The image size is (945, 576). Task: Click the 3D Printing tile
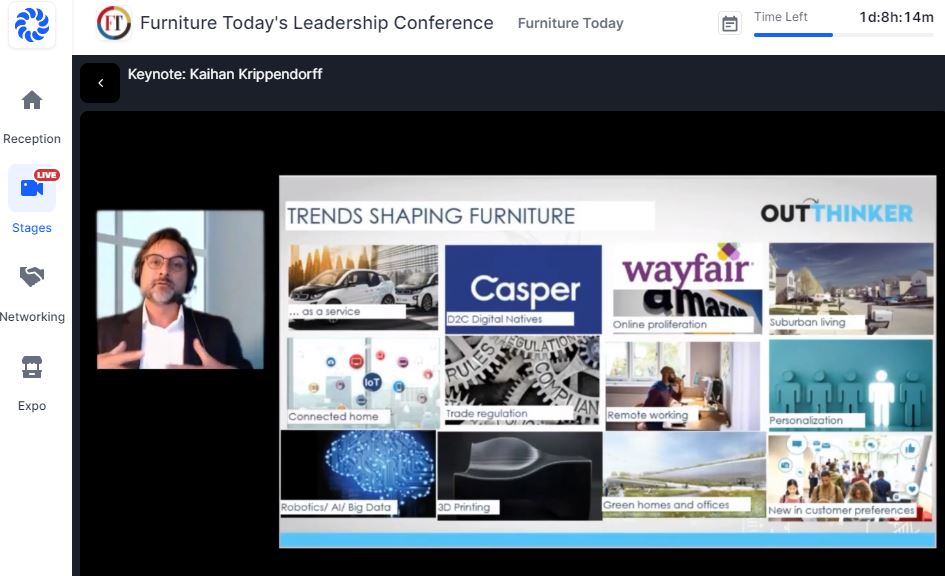point(520,475)
